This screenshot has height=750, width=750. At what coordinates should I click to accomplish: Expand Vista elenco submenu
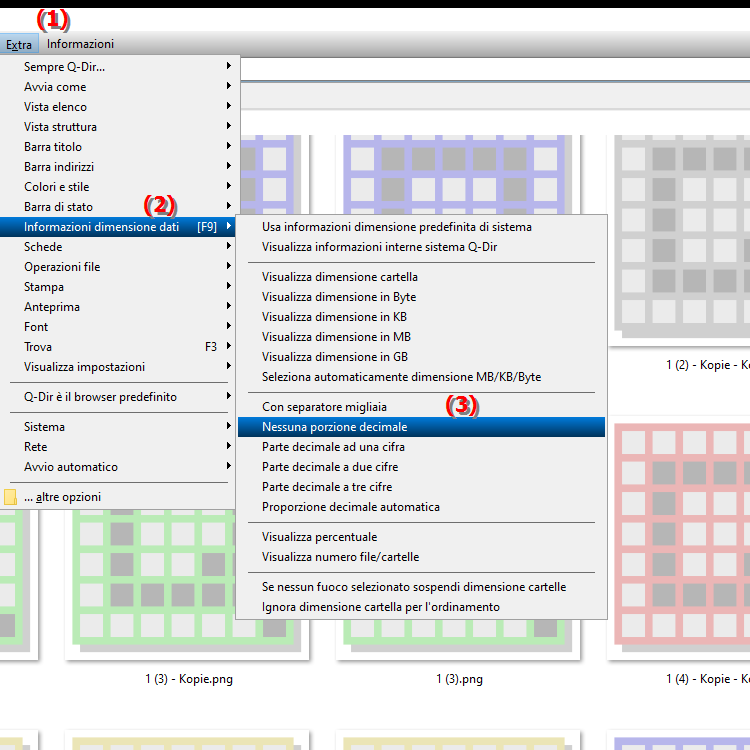(x=118, y=107)
